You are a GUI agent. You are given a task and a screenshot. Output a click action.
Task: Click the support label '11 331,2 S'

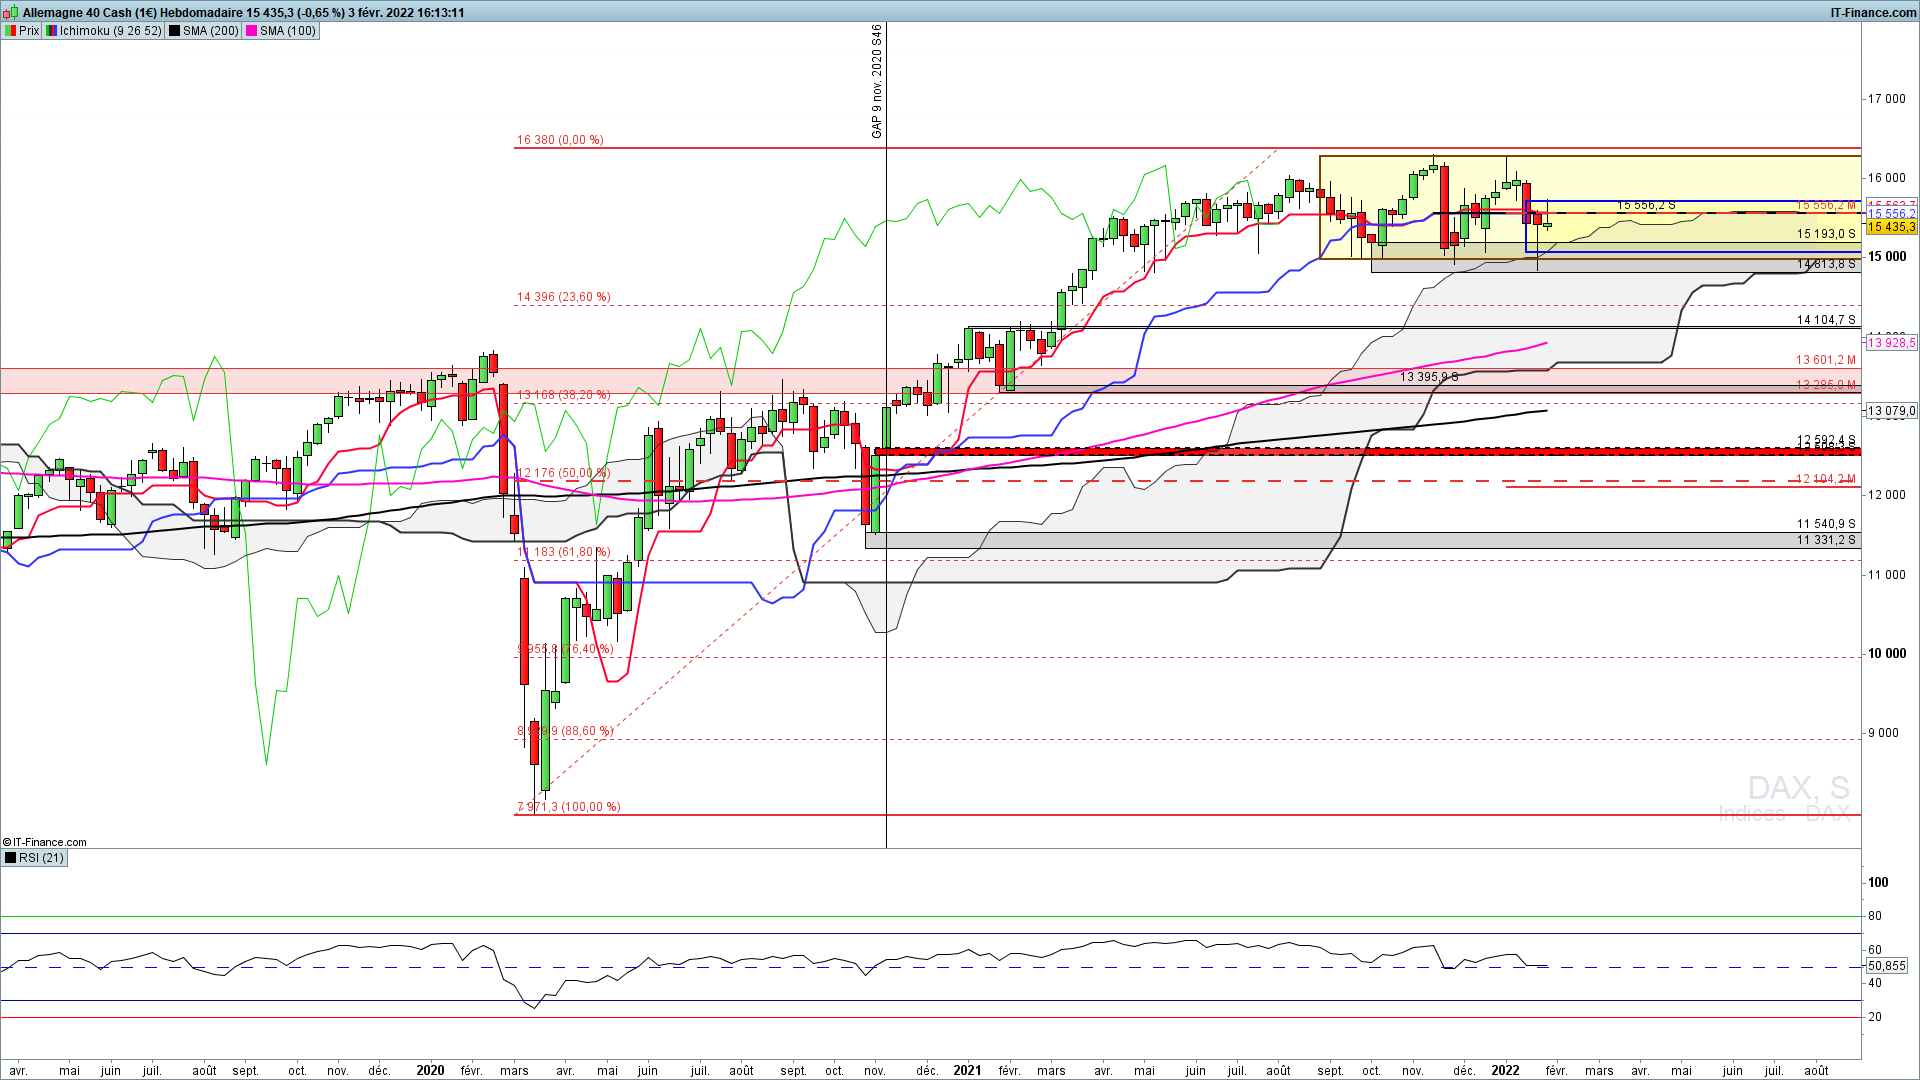pyautogui.click(x=1826, y=540)
